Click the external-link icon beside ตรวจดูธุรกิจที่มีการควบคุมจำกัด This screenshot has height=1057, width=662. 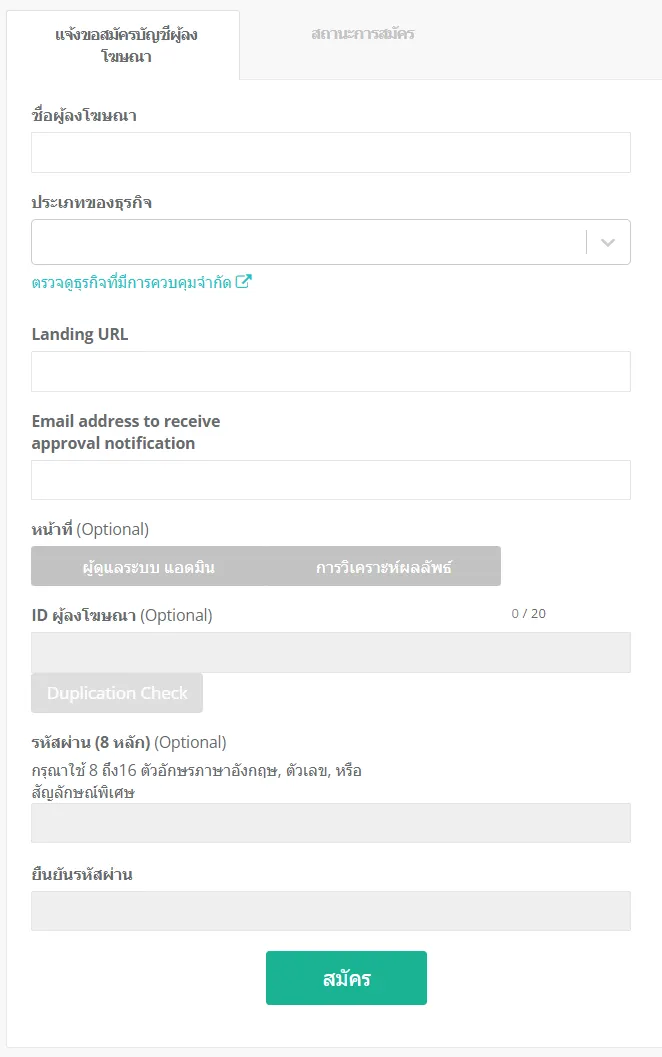pyautogui.click(x=243, y=281)
